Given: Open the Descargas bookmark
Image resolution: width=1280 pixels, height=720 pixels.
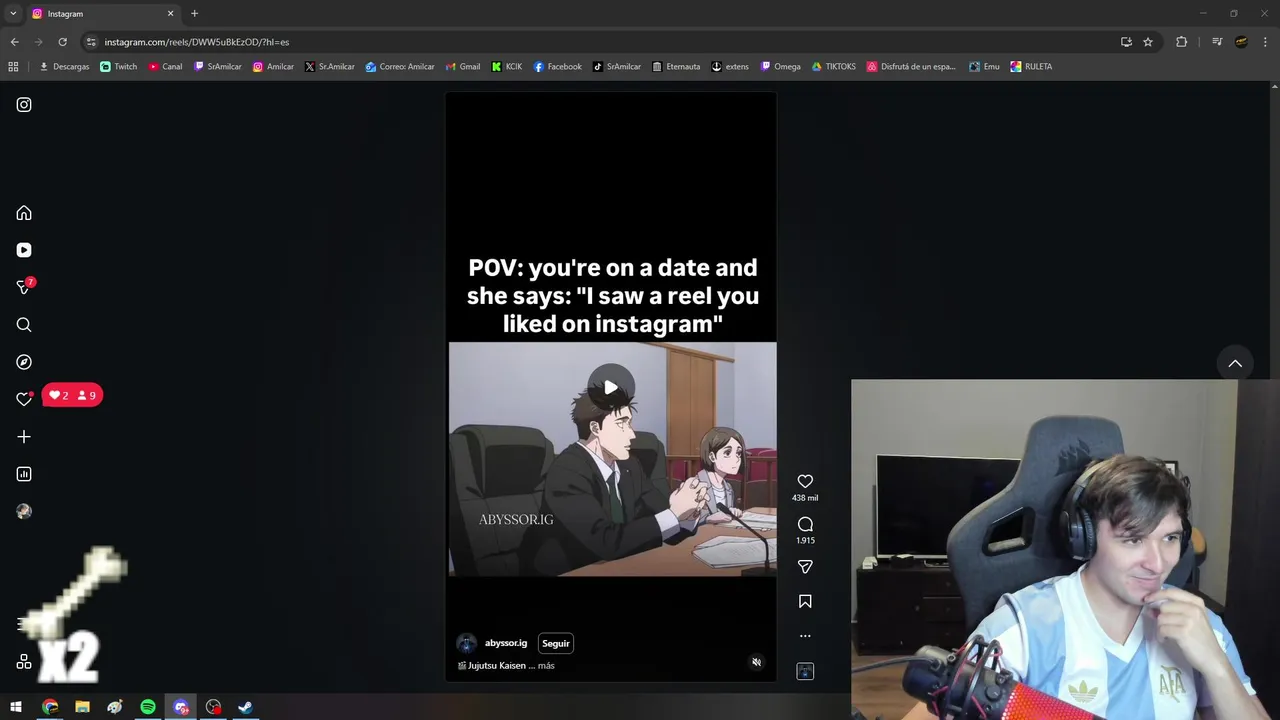Looking at the screenshot, I should [x=64, y=67].
